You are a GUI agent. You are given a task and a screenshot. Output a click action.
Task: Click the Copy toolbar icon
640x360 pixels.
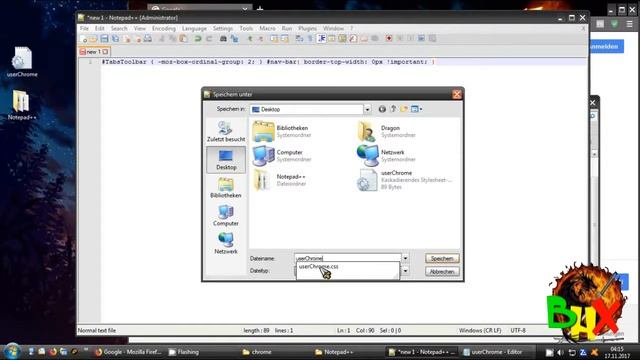click(x=173, y=39)
